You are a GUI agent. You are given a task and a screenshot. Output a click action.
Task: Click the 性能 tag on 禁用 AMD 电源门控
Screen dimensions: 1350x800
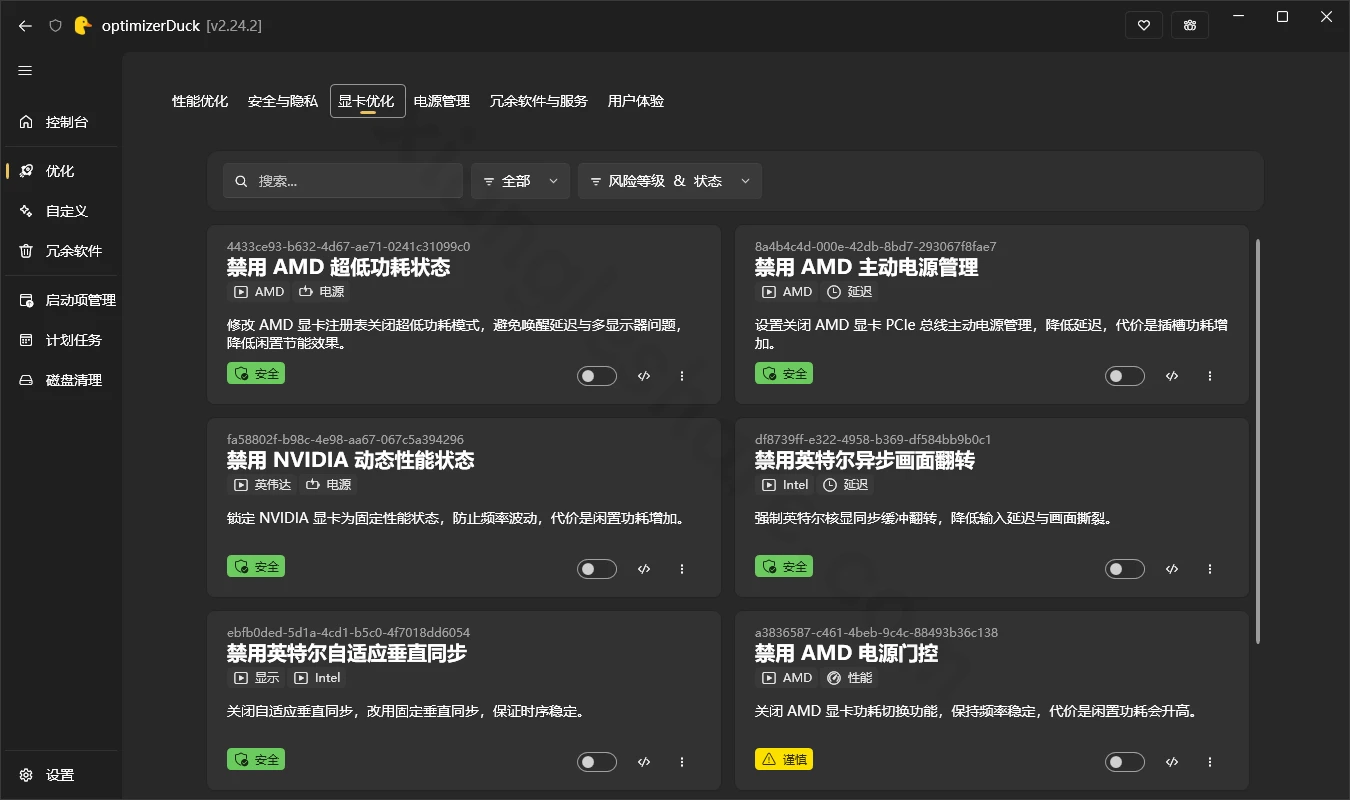[x=849, y=678]
